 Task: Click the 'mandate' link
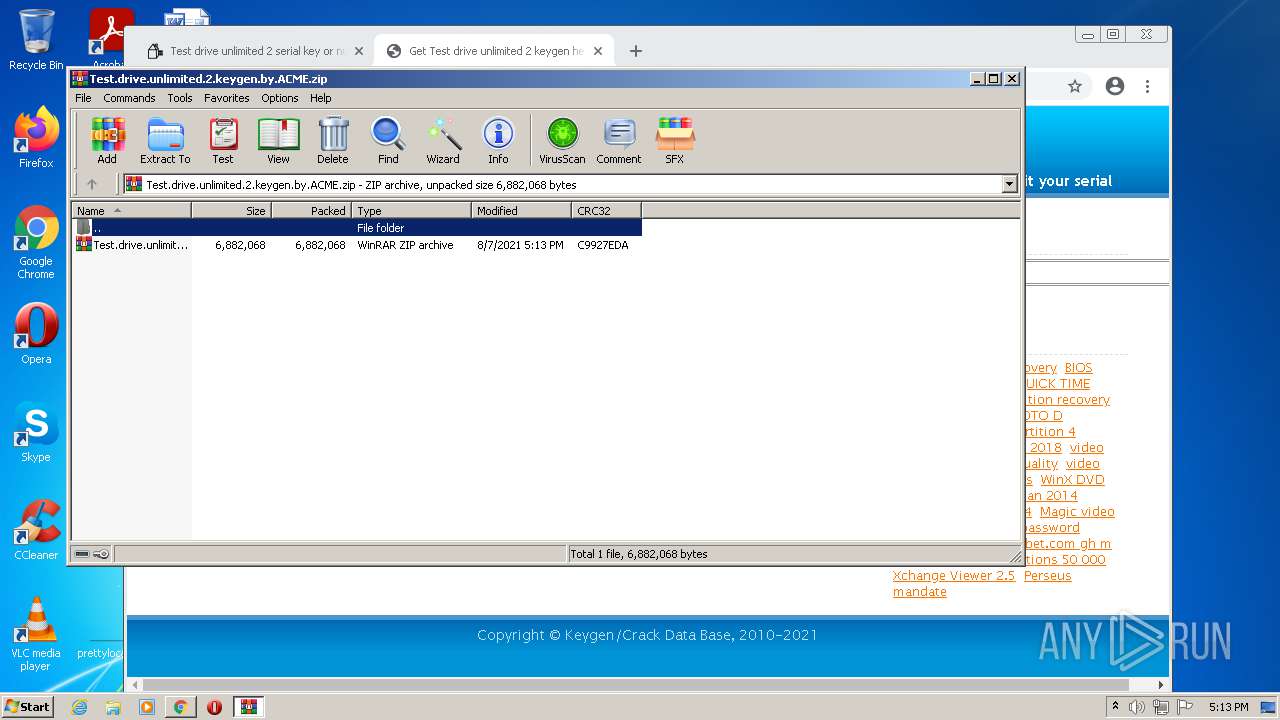[x=920, y=592]
